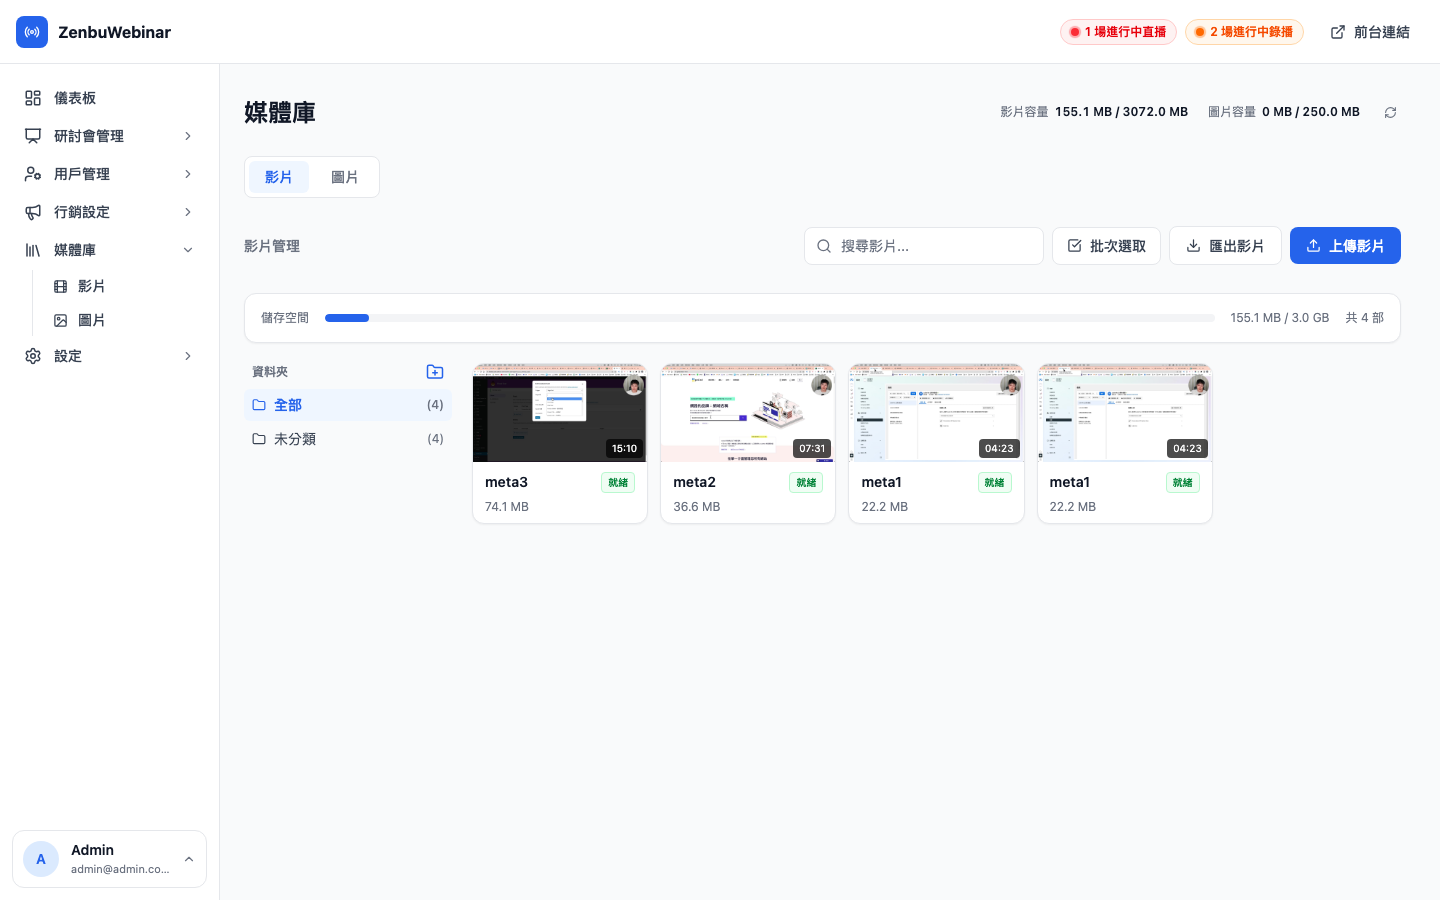Expand the 研討會管理 menu chevron
The image size is (1440, 900).
pyautogui.click(x=188, y=136)
